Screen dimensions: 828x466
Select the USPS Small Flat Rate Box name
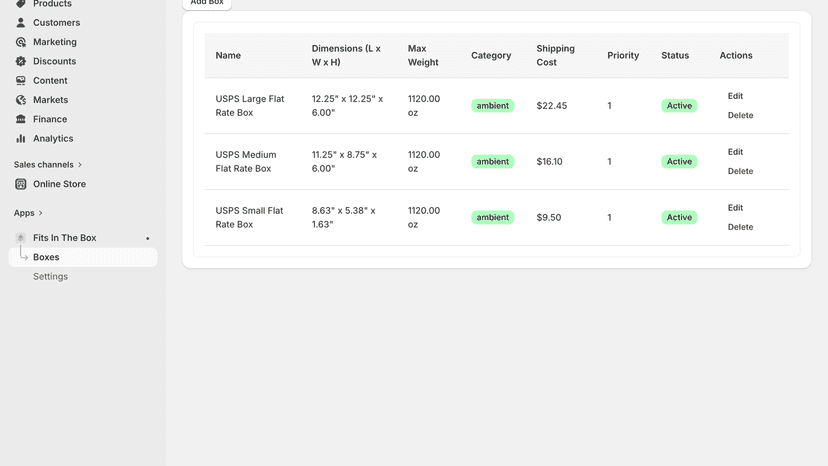pyautogui.click(x=249, y=218)
